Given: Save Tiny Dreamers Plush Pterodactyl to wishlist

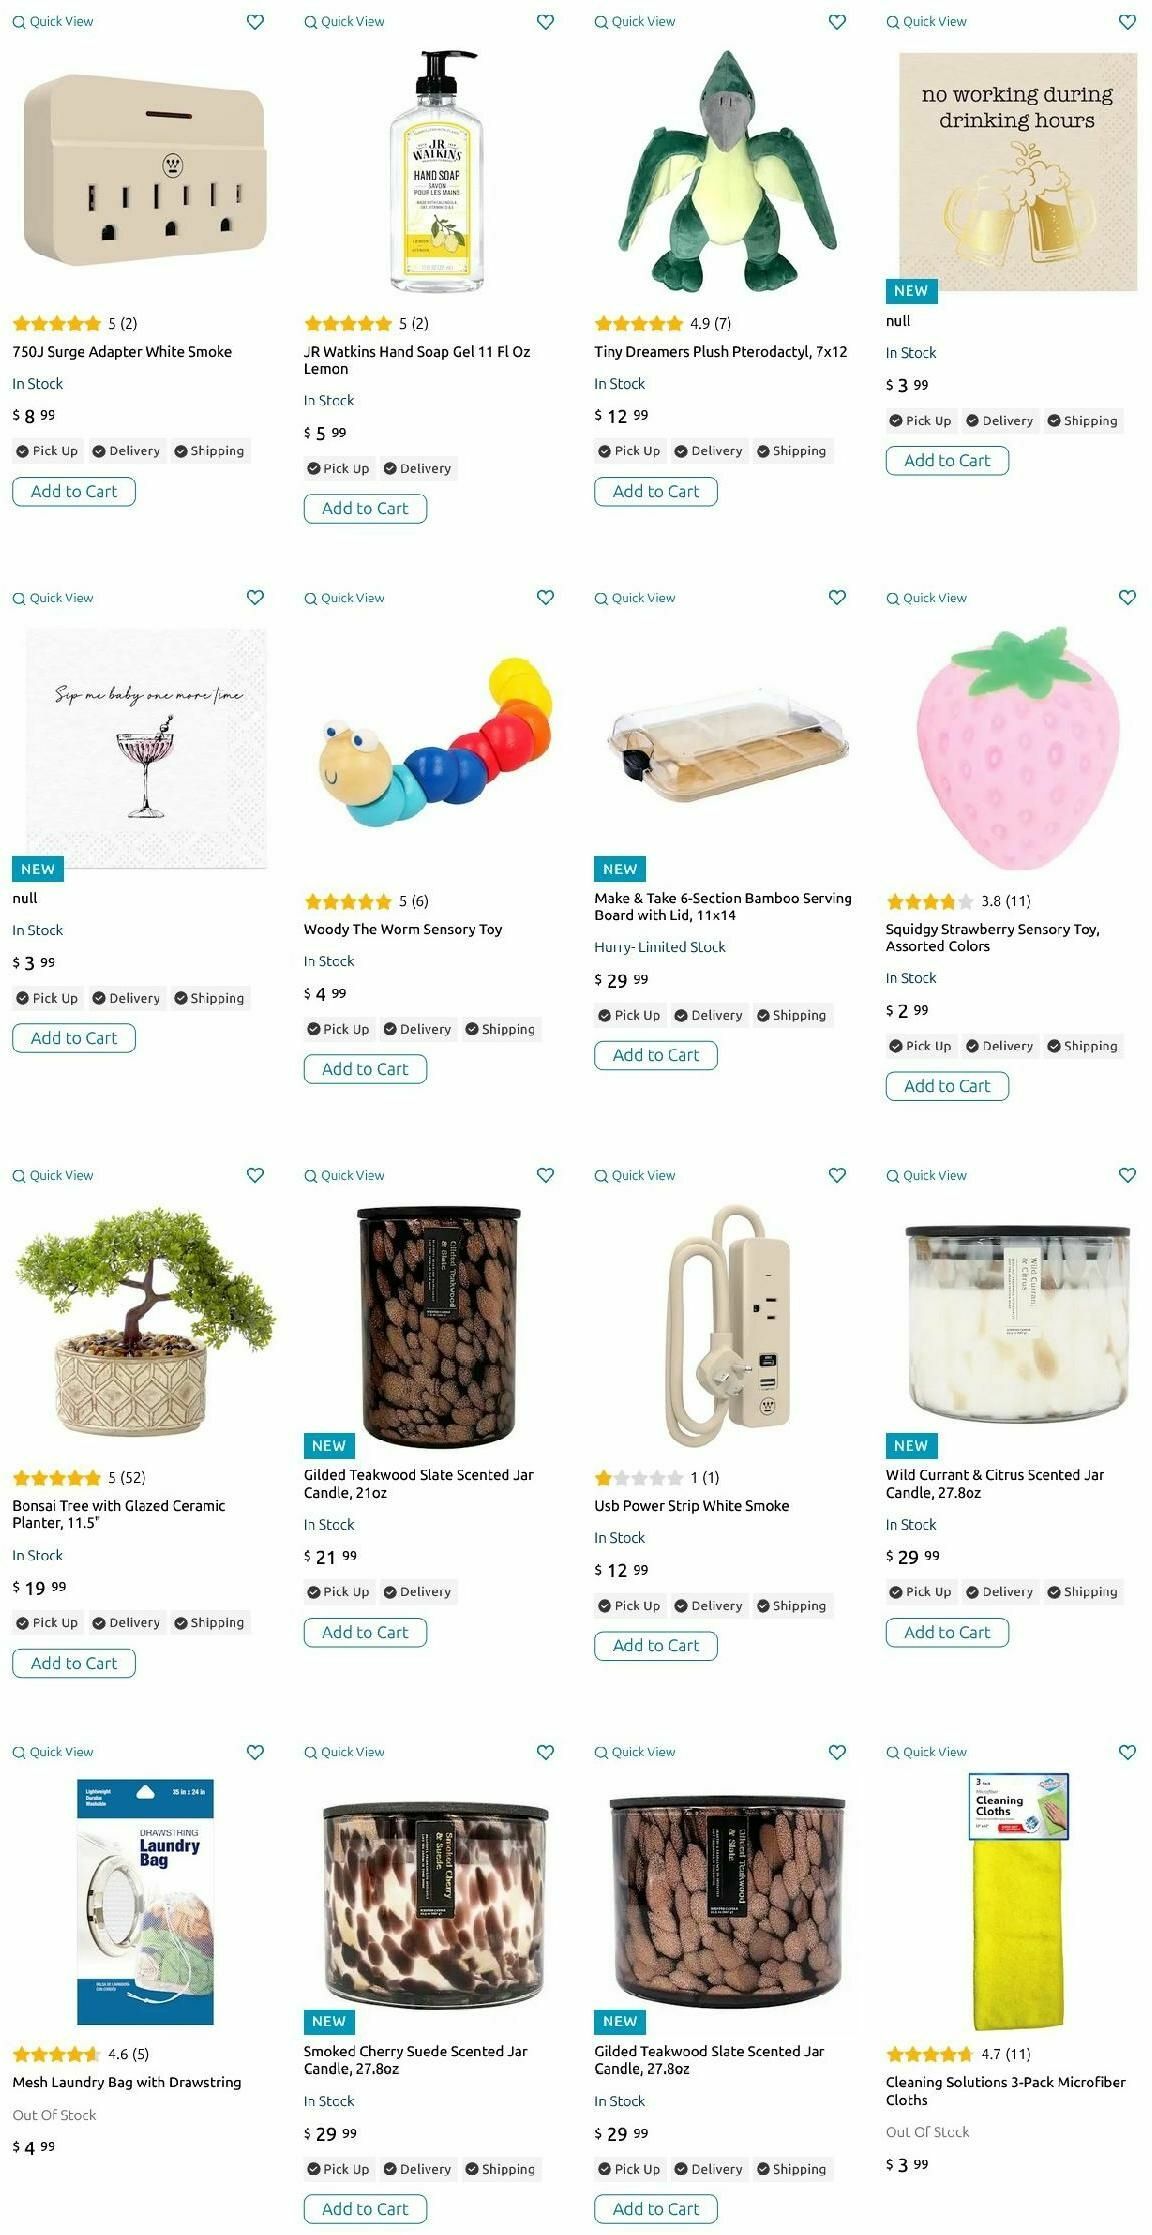Looking at the screenshot, I should coord(837,22).
